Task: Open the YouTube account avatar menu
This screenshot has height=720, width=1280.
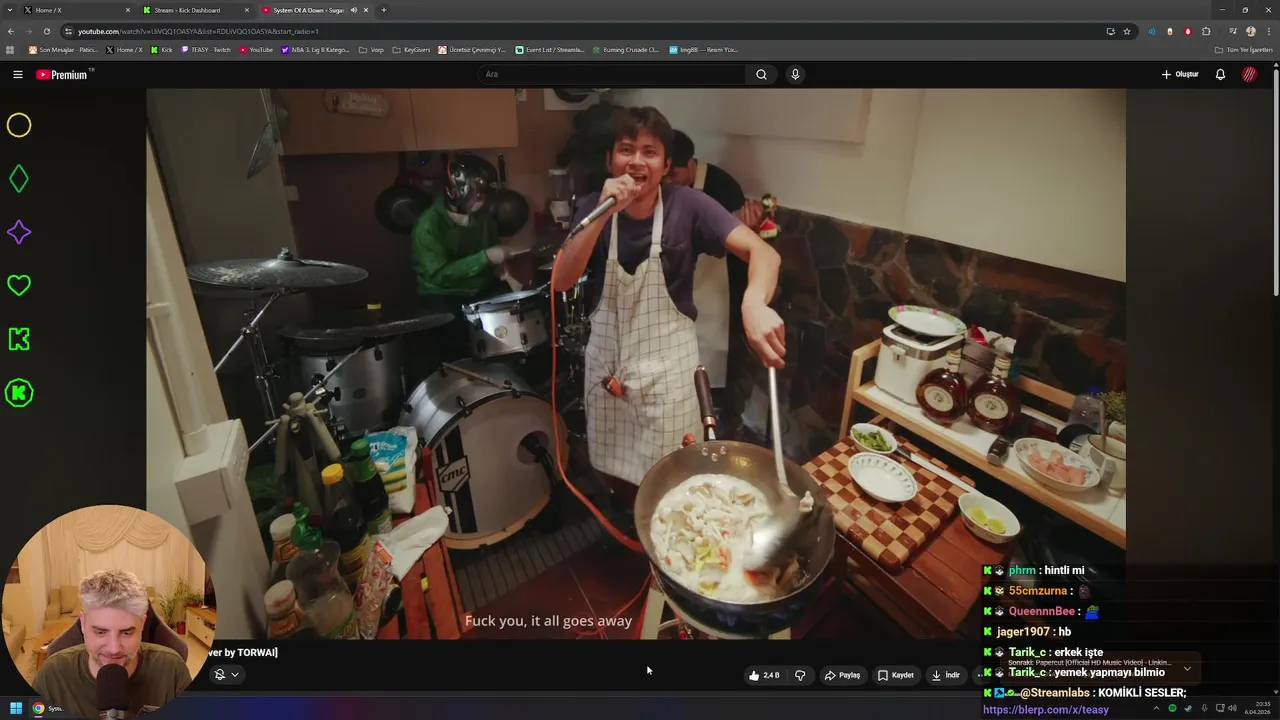Action: 1249,74
